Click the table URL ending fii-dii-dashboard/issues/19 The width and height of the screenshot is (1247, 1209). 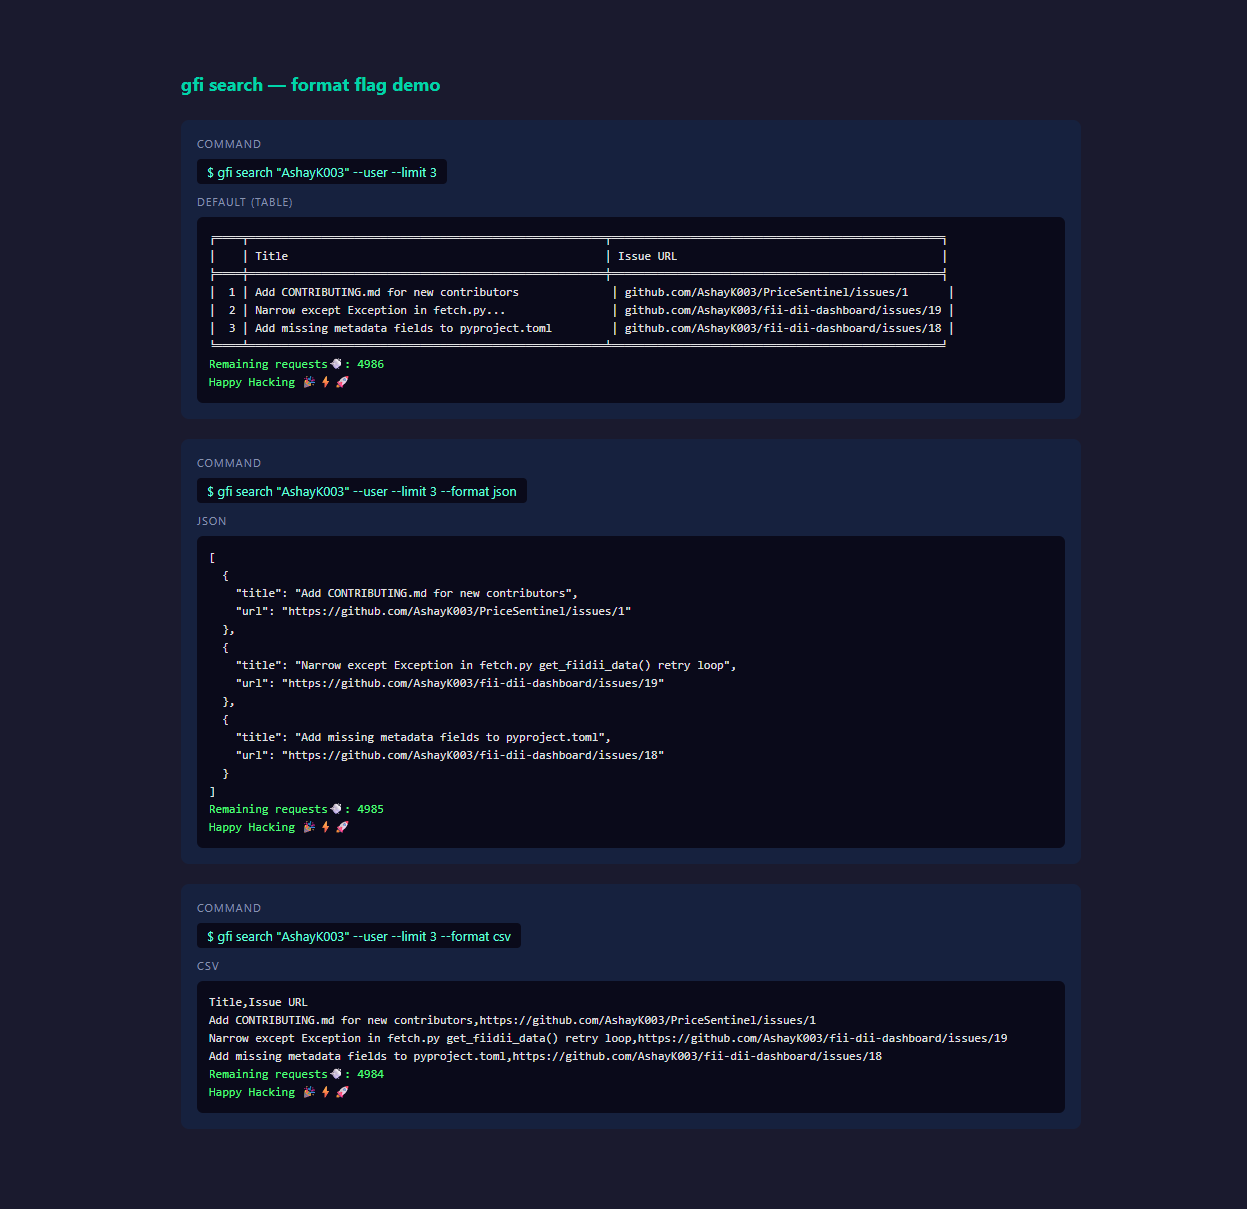[783, 310]
